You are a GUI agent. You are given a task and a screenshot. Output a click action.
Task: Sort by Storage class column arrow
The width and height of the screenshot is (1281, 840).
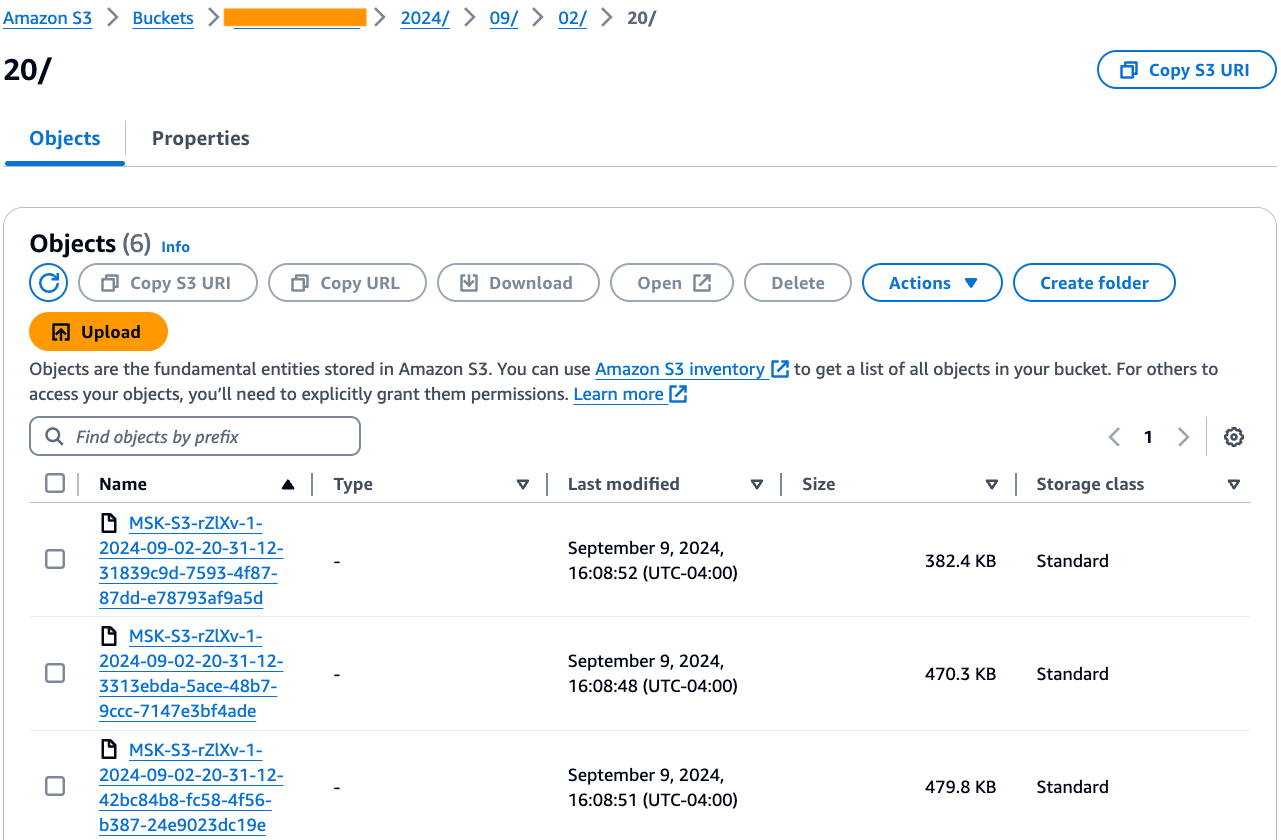(1233, 484)
